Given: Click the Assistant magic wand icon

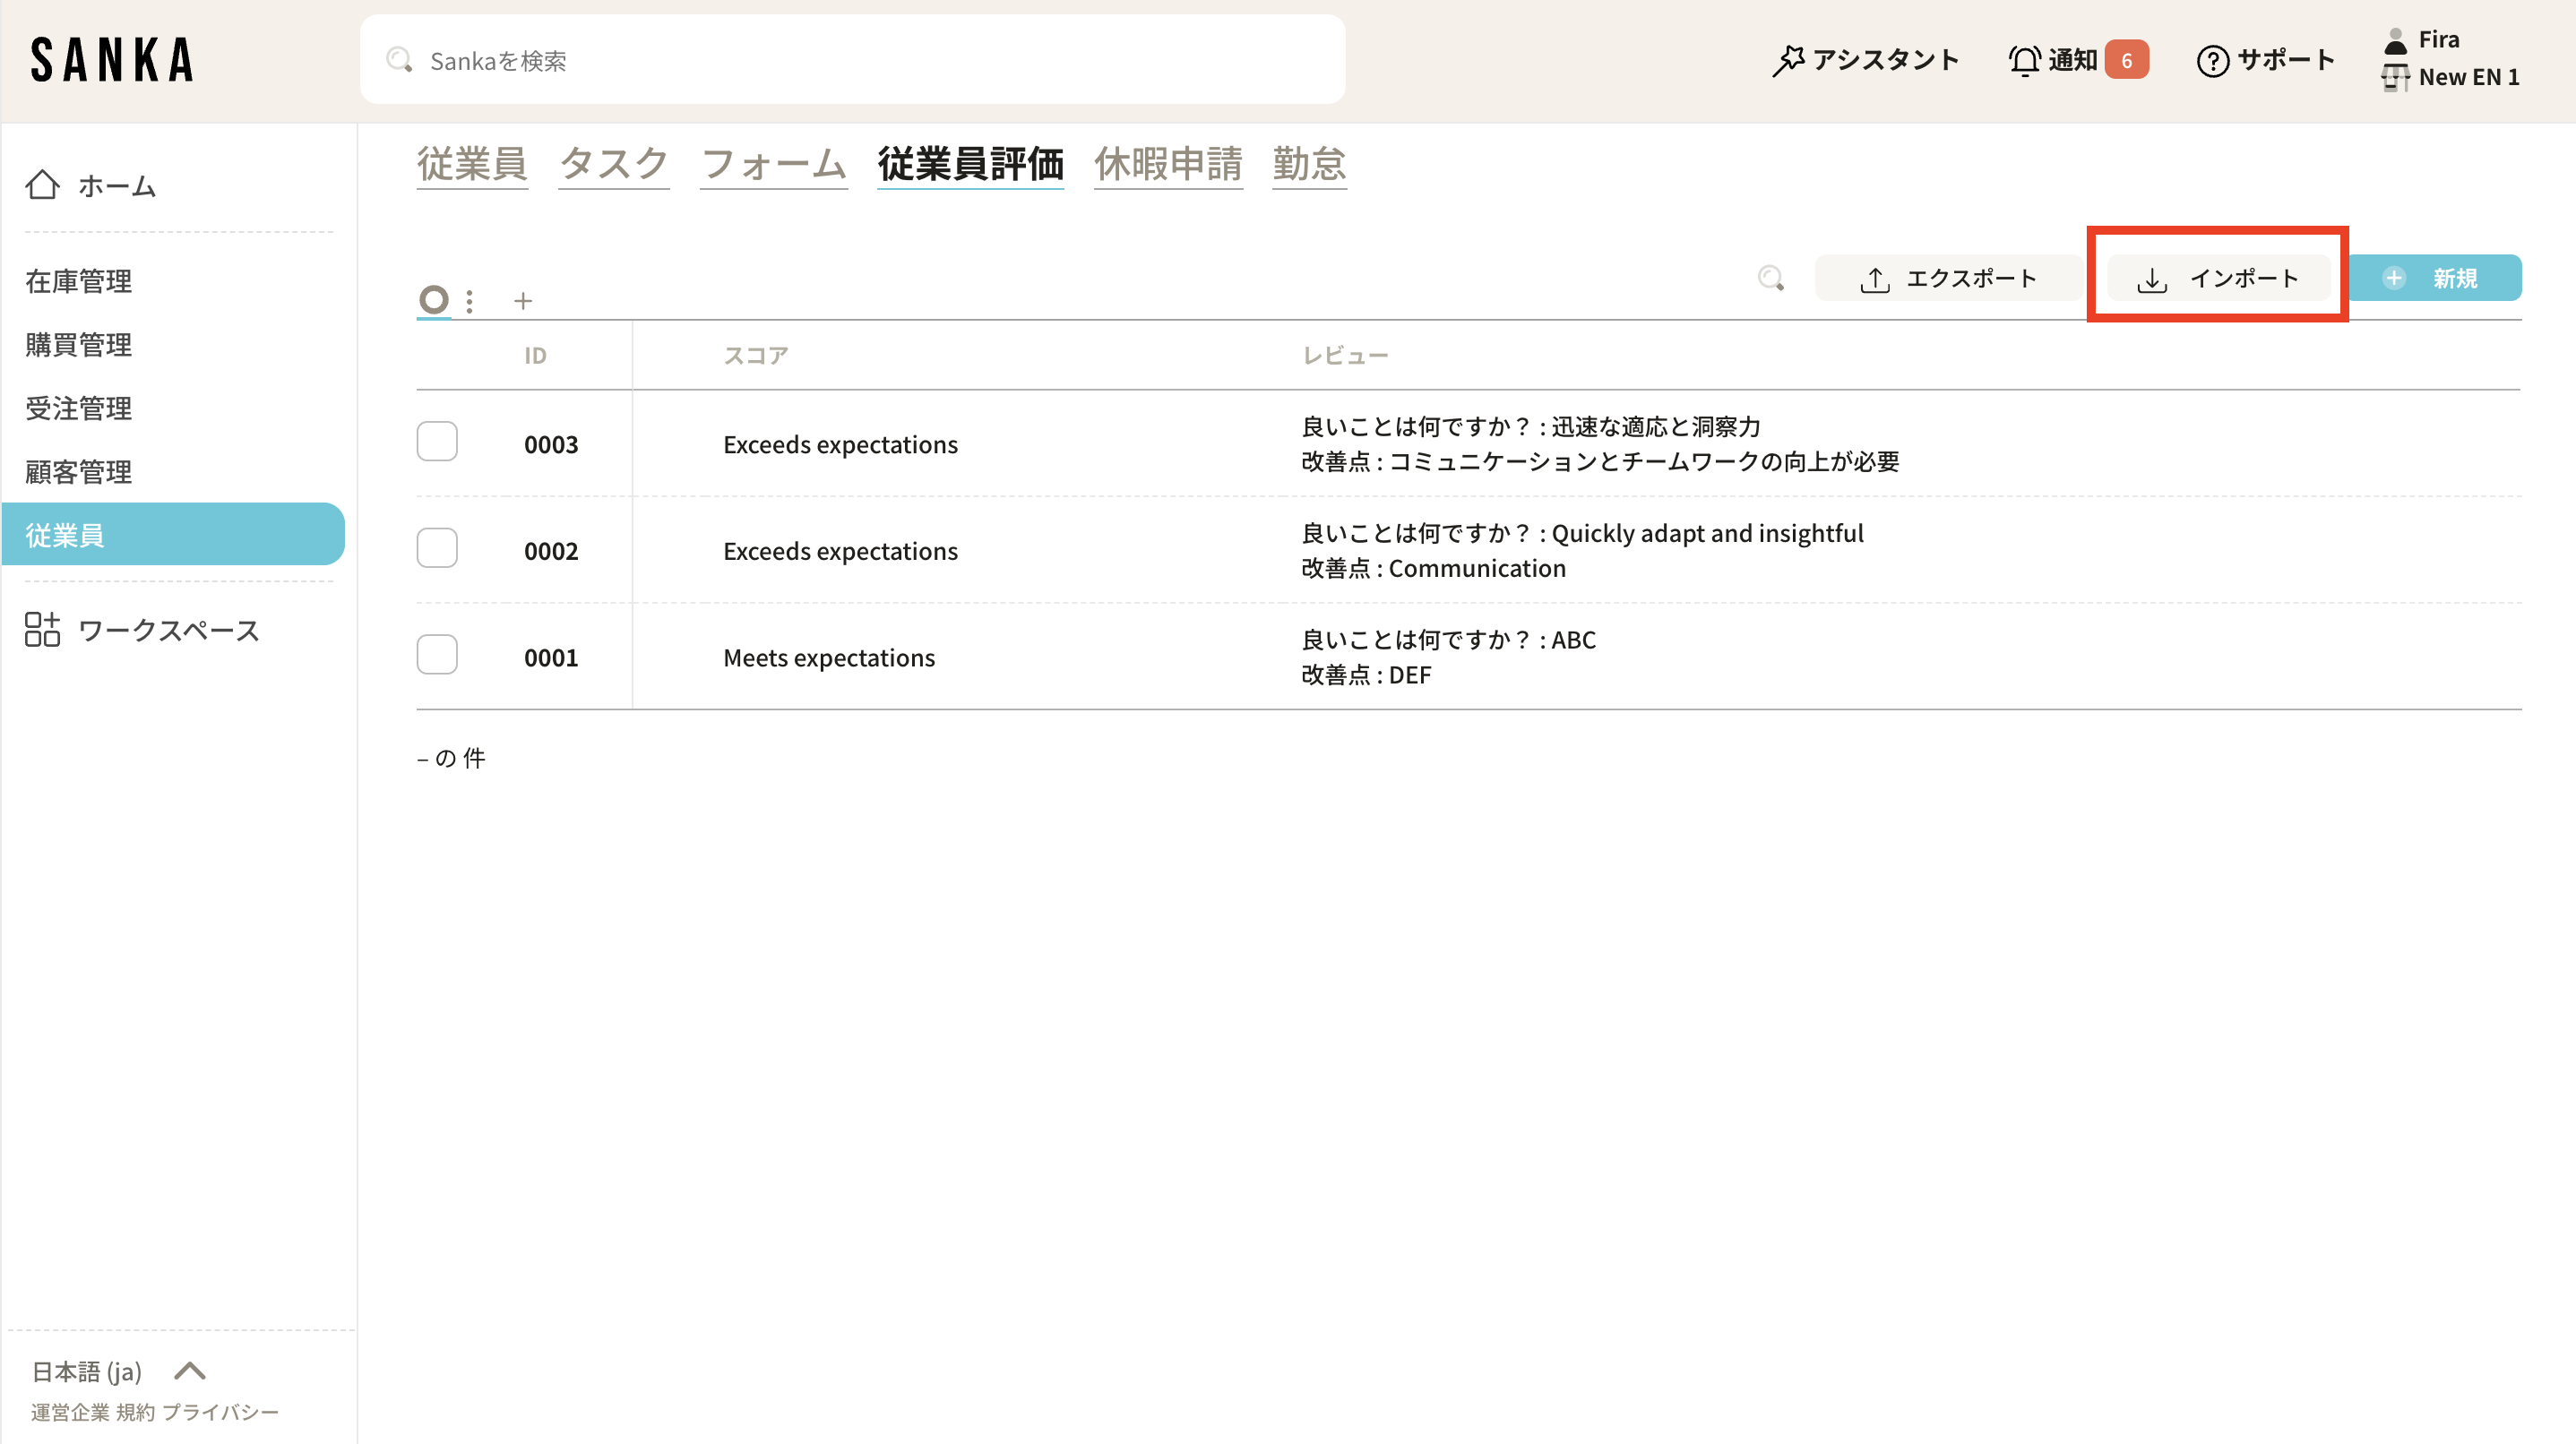Looking at the screenshot, I should point(1788,60).
